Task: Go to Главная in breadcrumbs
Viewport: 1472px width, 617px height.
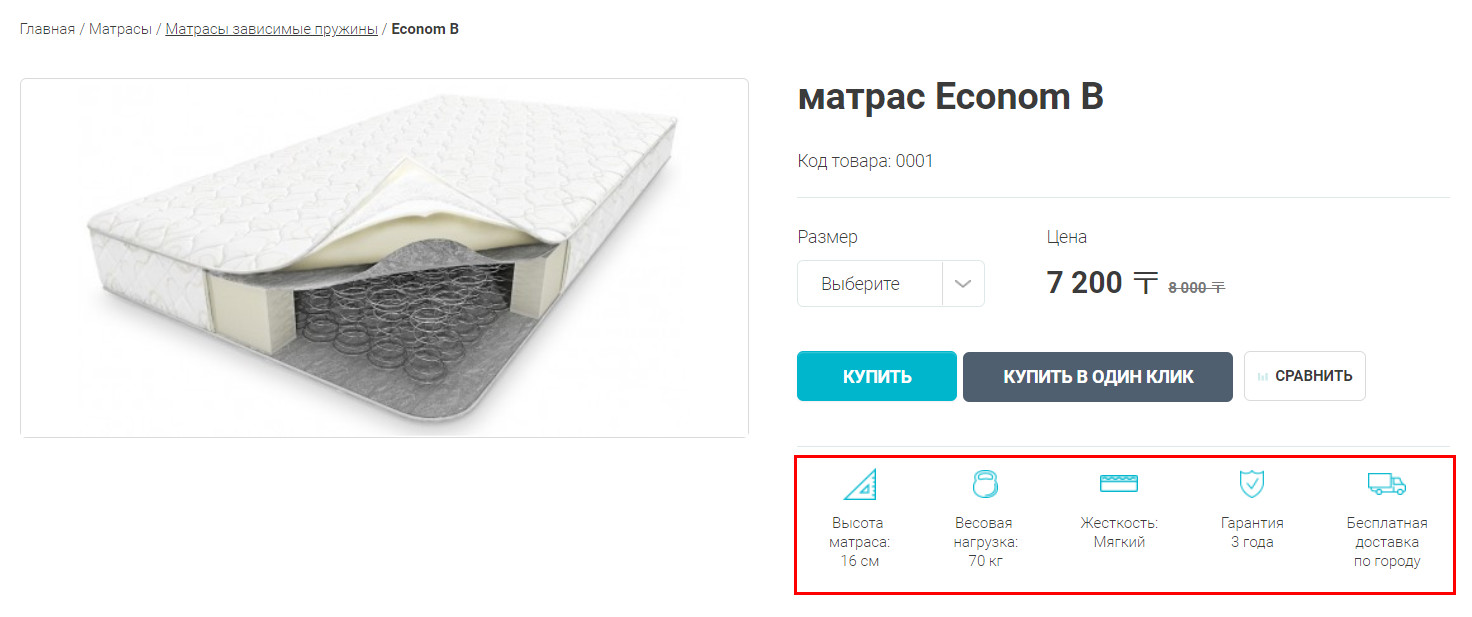Action: pyautogui.click(x=47, y=29)
